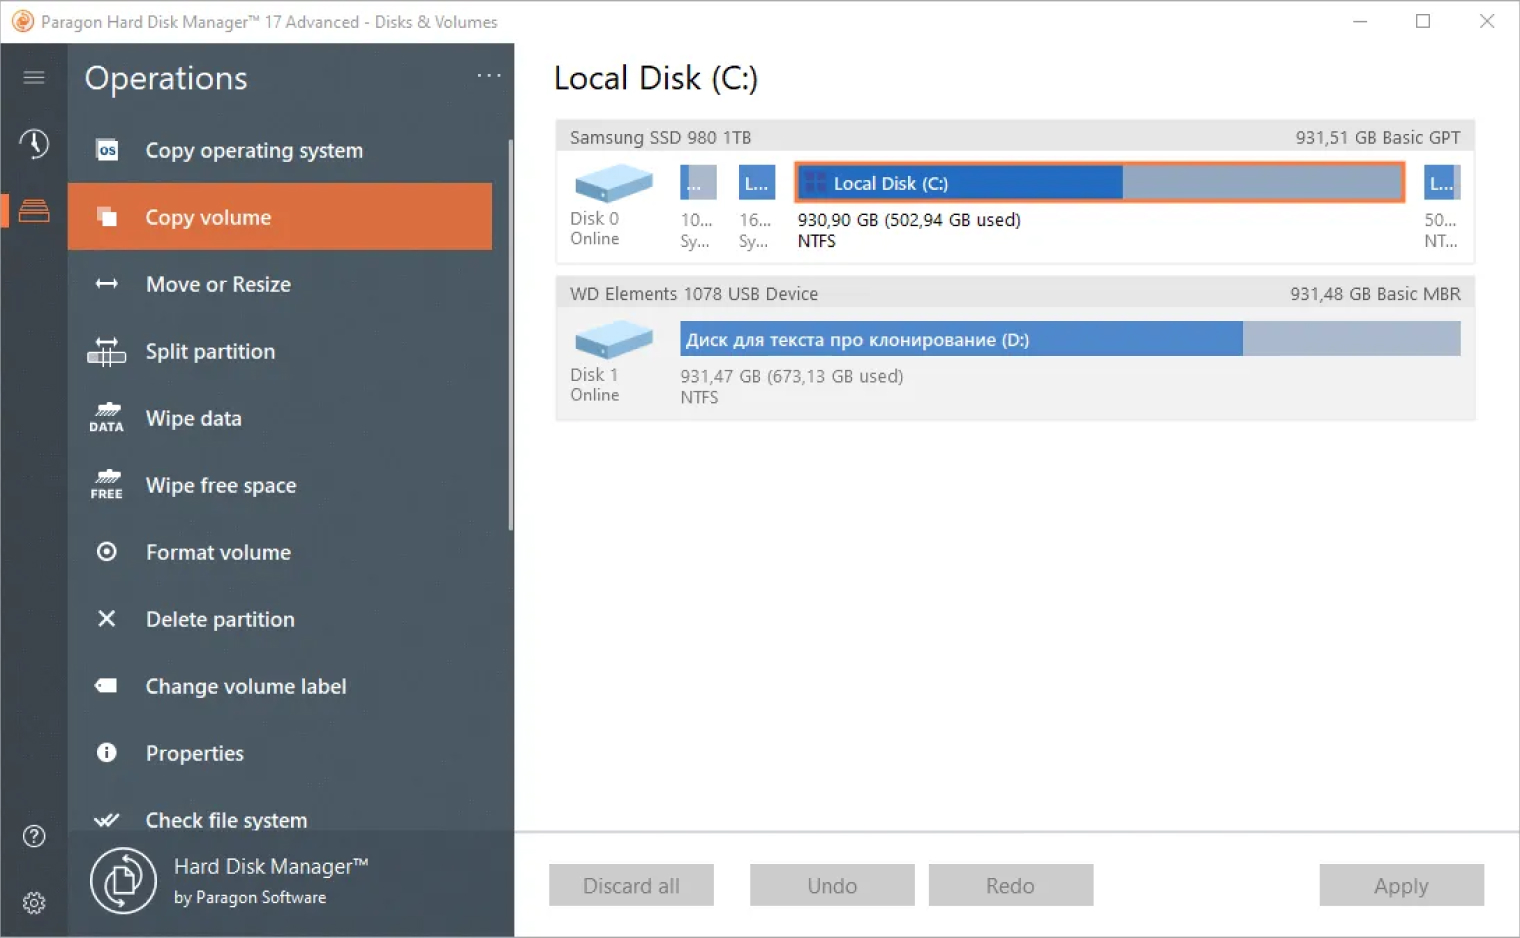Open the settings gear icon

pyautogui.click(x=34, y=903)
